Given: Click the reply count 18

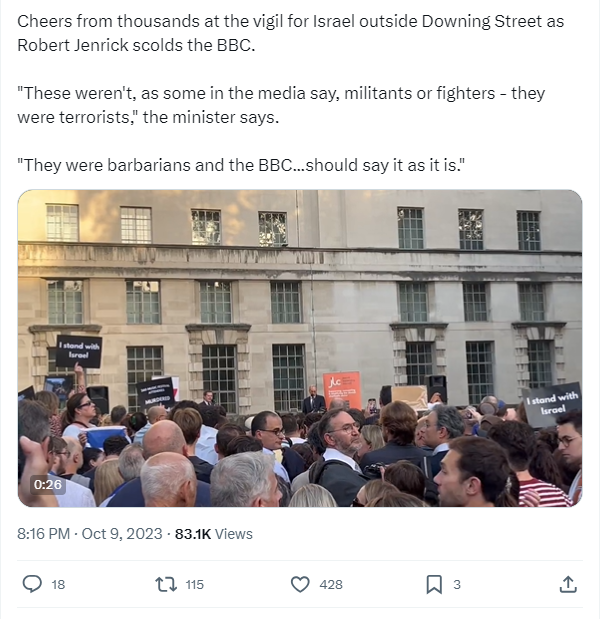Looking at the screenshot, I should click(x=57, y=585).
